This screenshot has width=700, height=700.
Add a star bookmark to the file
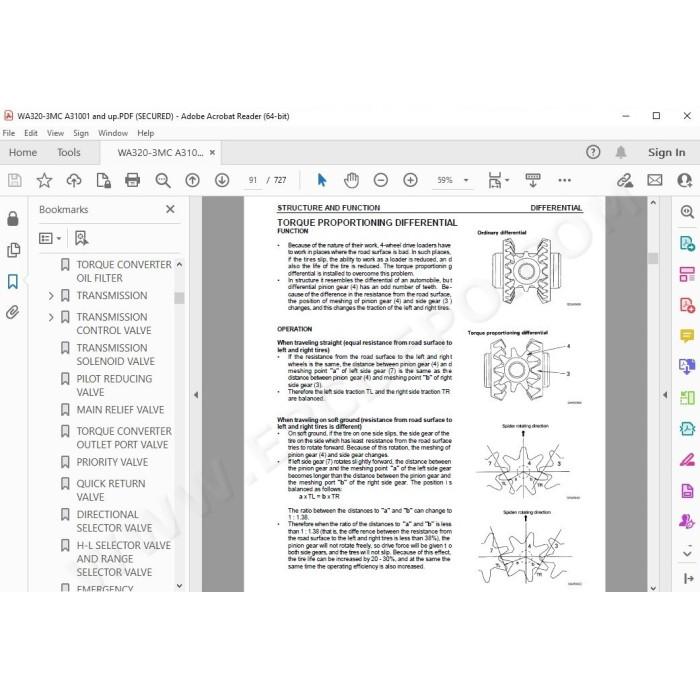pos(44,180)
